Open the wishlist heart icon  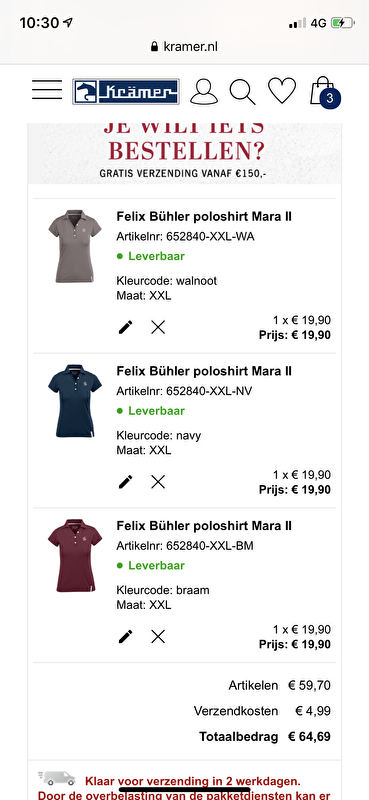(x=282, y=91)
